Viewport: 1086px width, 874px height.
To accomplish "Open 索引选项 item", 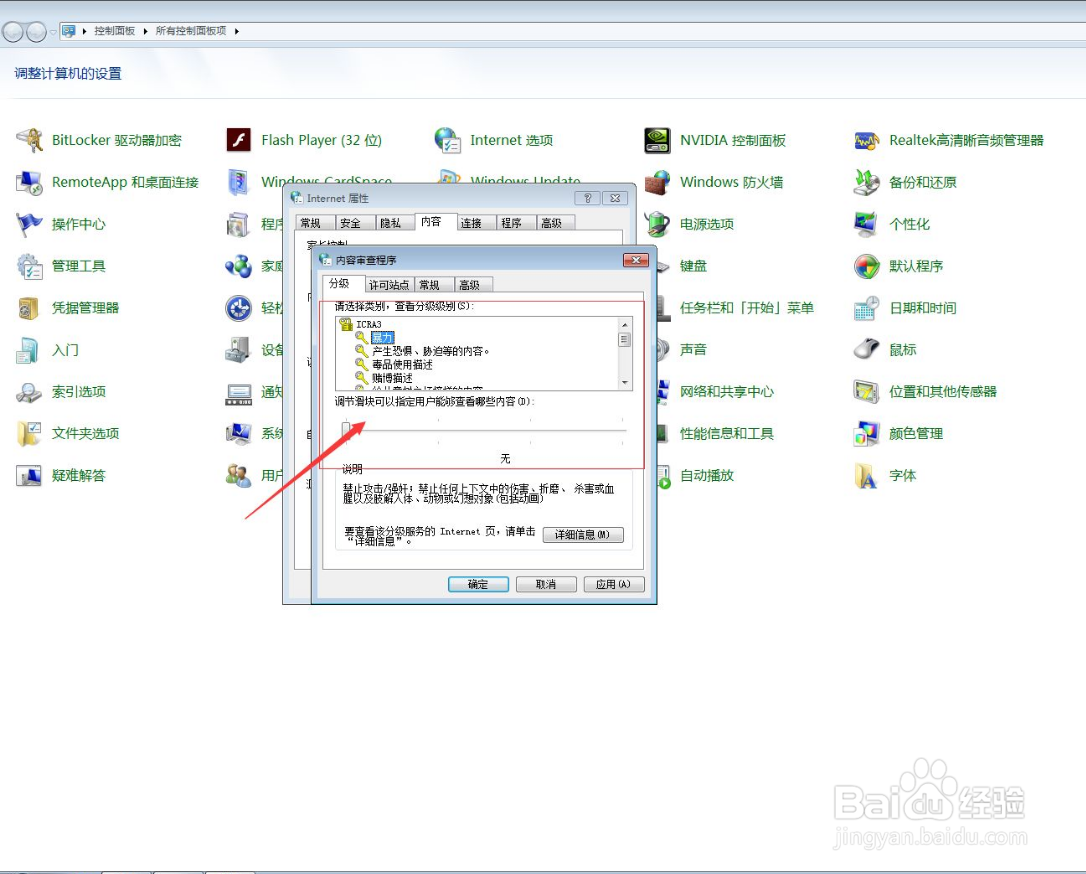I will pyautogui.click(x=61, y=392).
